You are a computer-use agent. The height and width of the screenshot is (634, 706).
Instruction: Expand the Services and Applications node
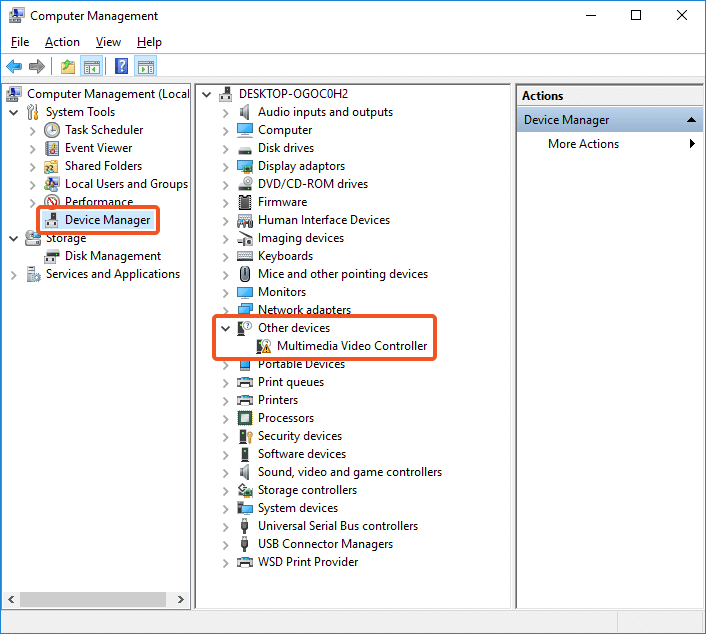coord(14,275)
